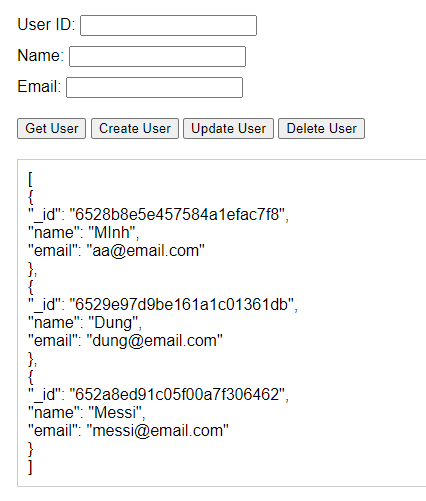Click the name "Messi" line
Screen dimensions: 426x501
[87, 413]
